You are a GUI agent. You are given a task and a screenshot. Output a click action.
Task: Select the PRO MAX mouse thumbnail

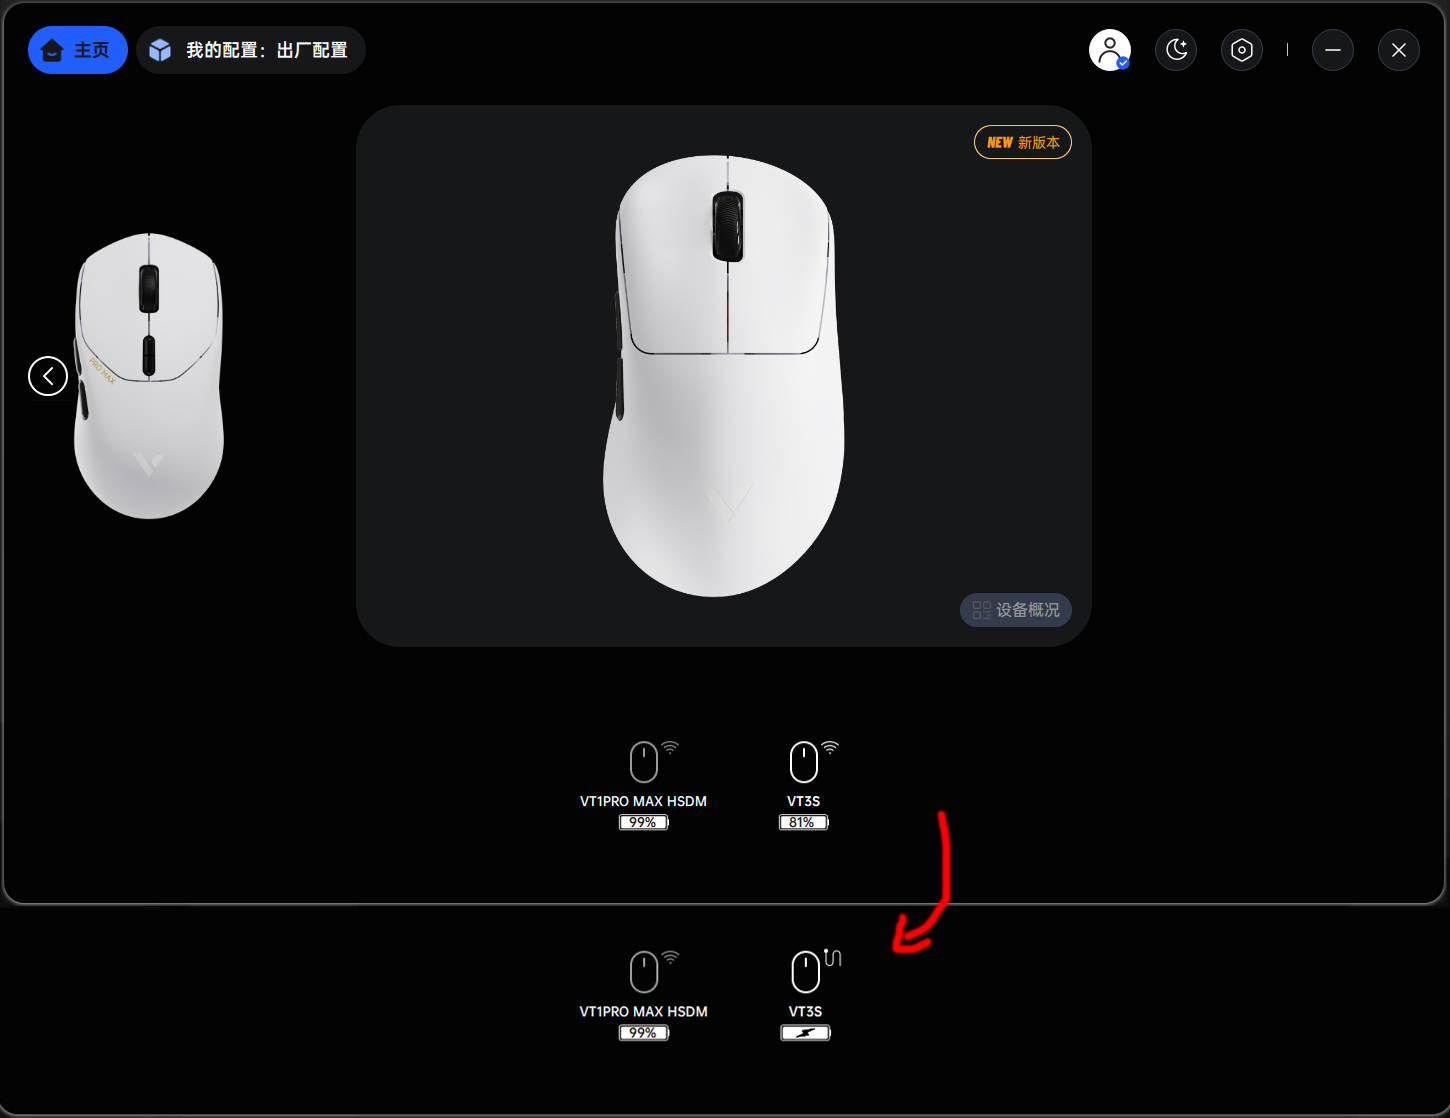149,376
